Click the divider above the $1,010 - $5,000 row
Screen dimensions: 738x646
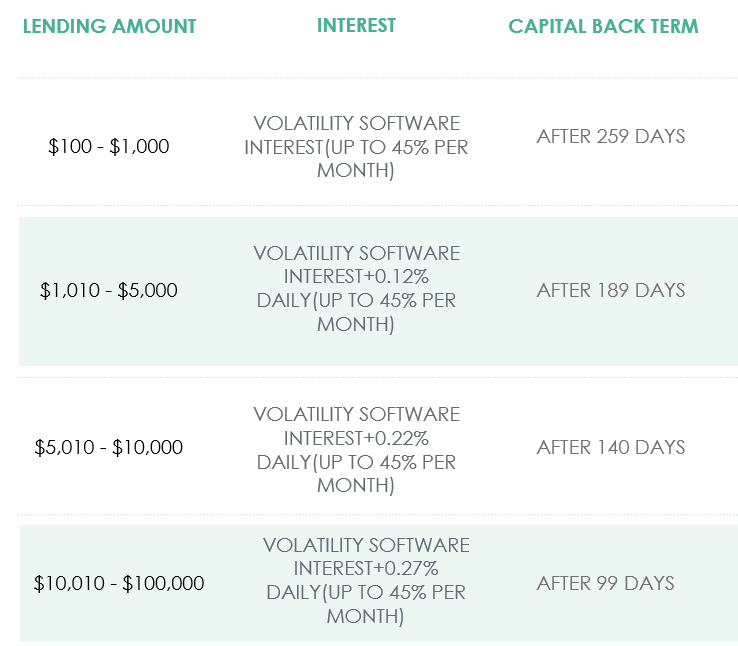378,206
